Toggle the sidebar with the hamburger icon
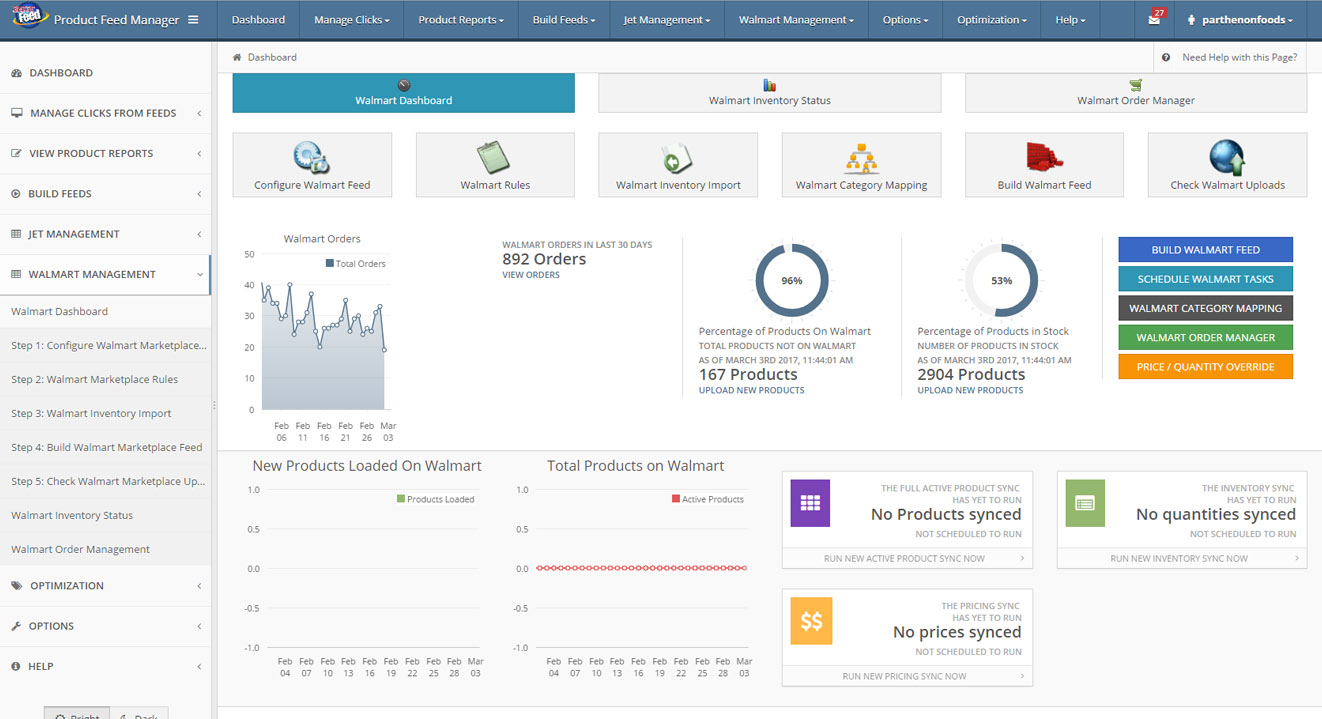 tap(193, 20)
